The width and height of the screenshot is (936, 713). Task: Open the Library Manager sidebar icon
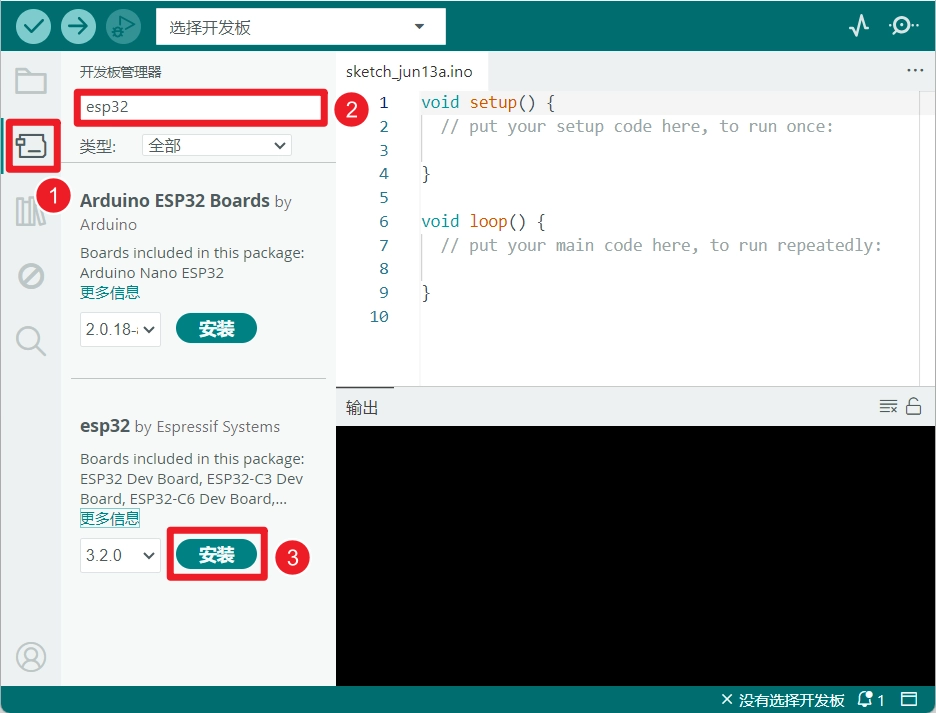(31, 211)
